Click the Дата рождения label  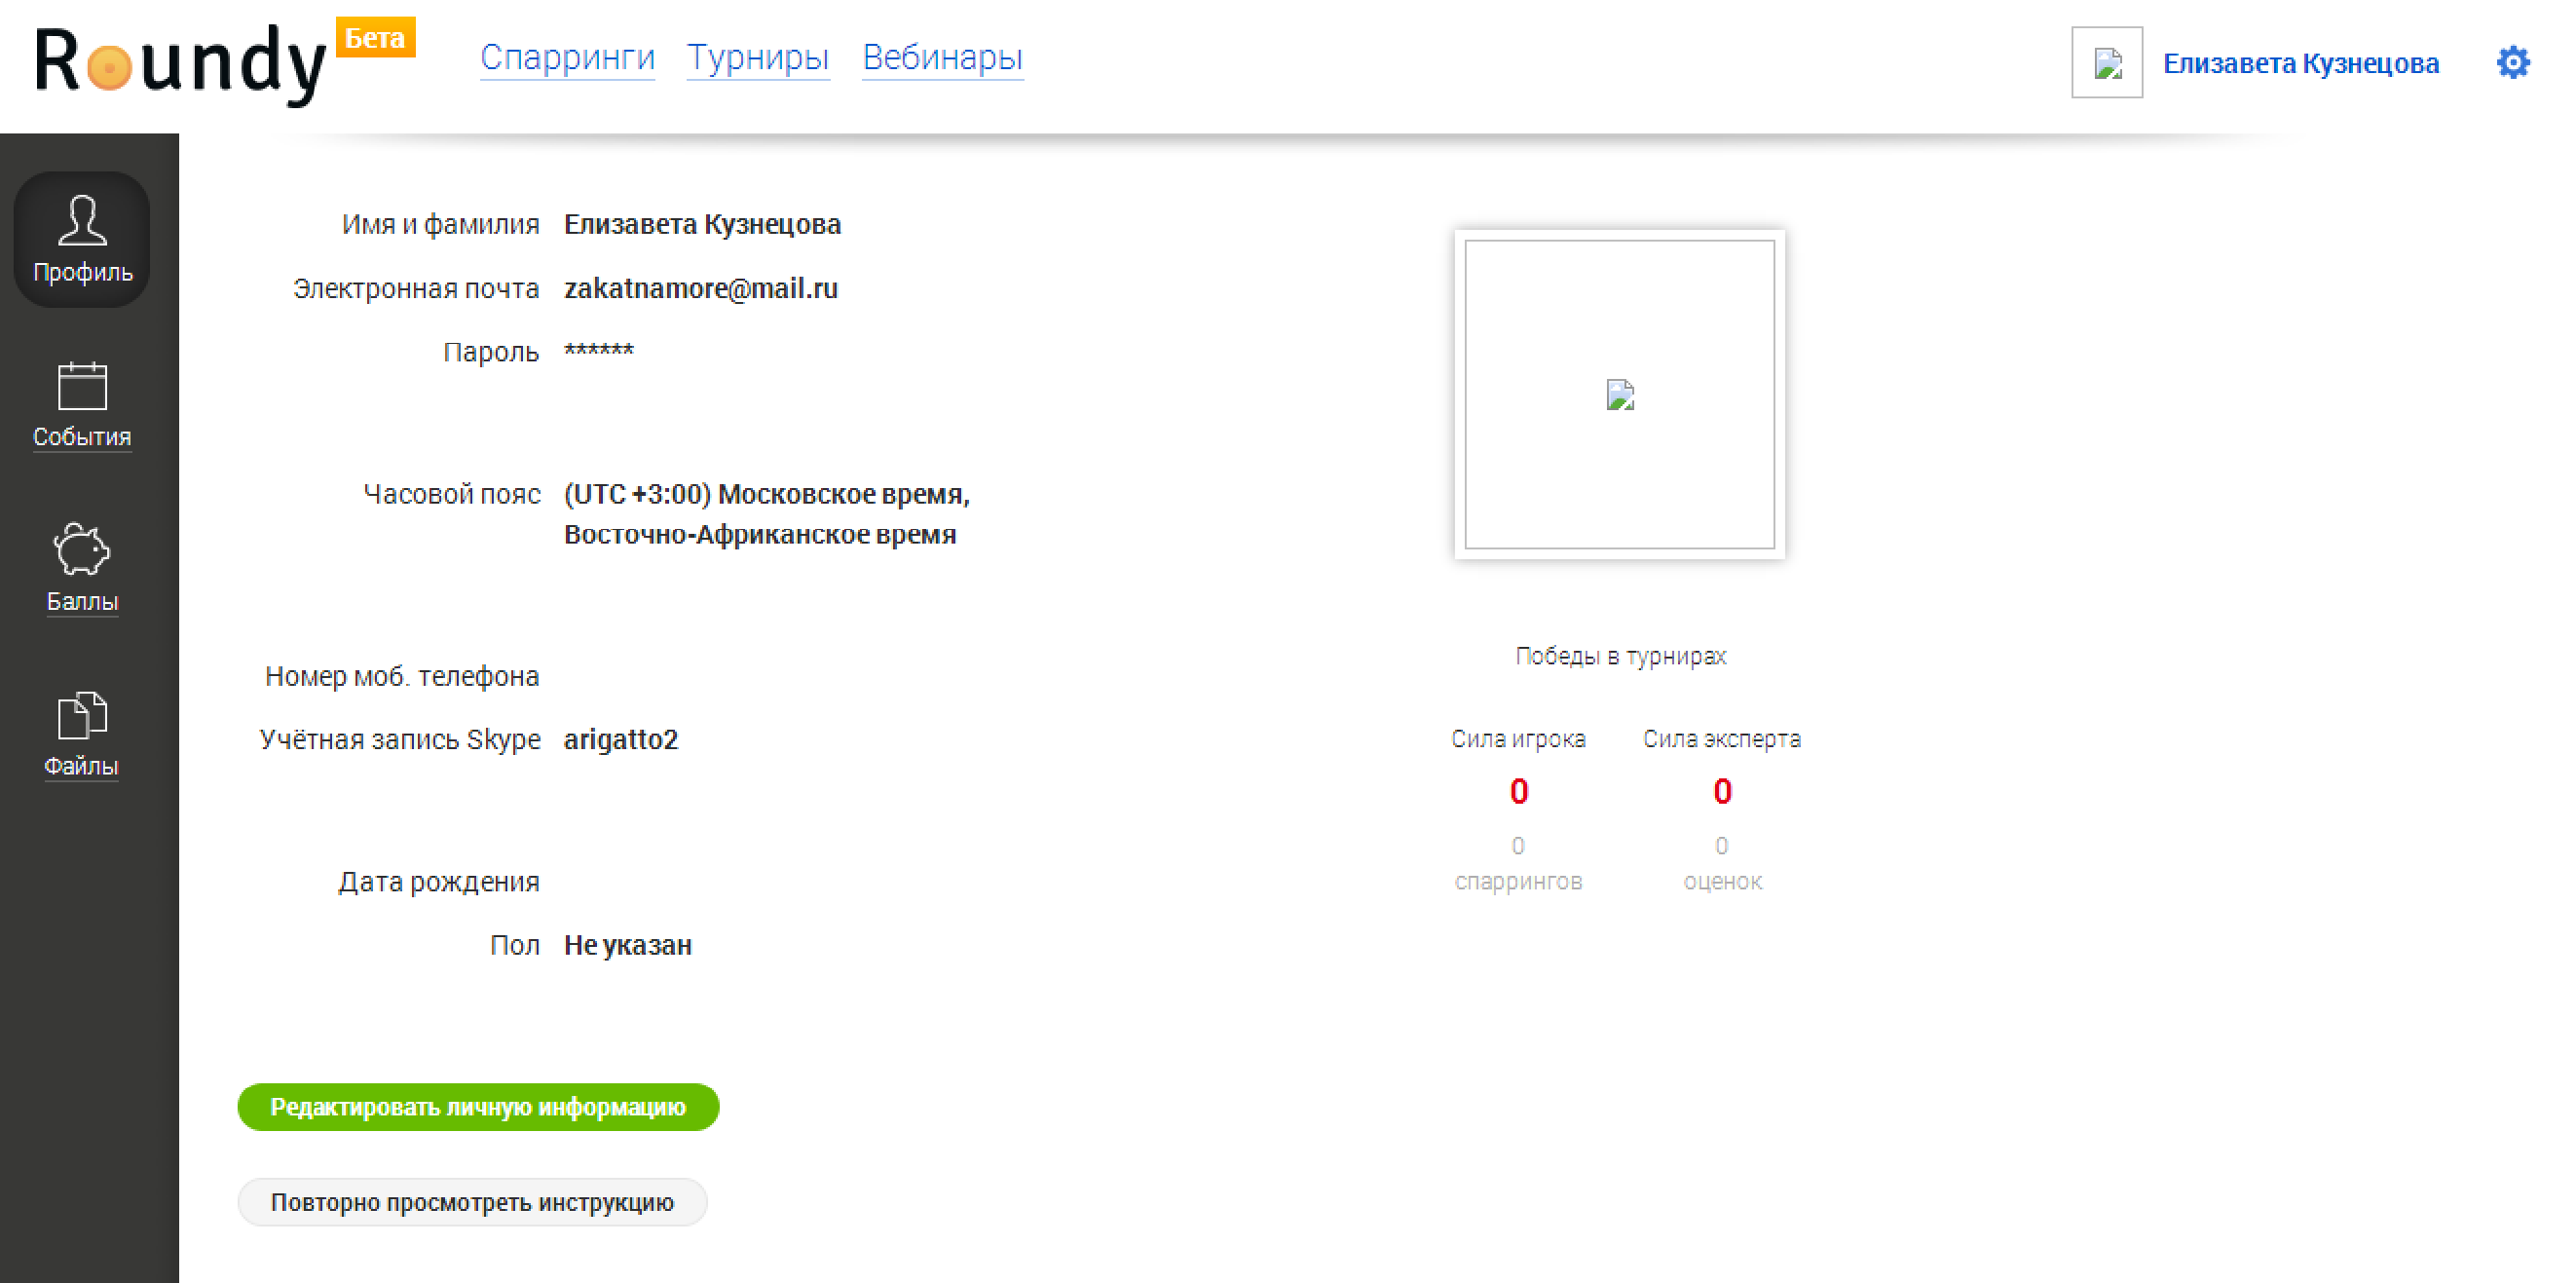pos(438,882)
